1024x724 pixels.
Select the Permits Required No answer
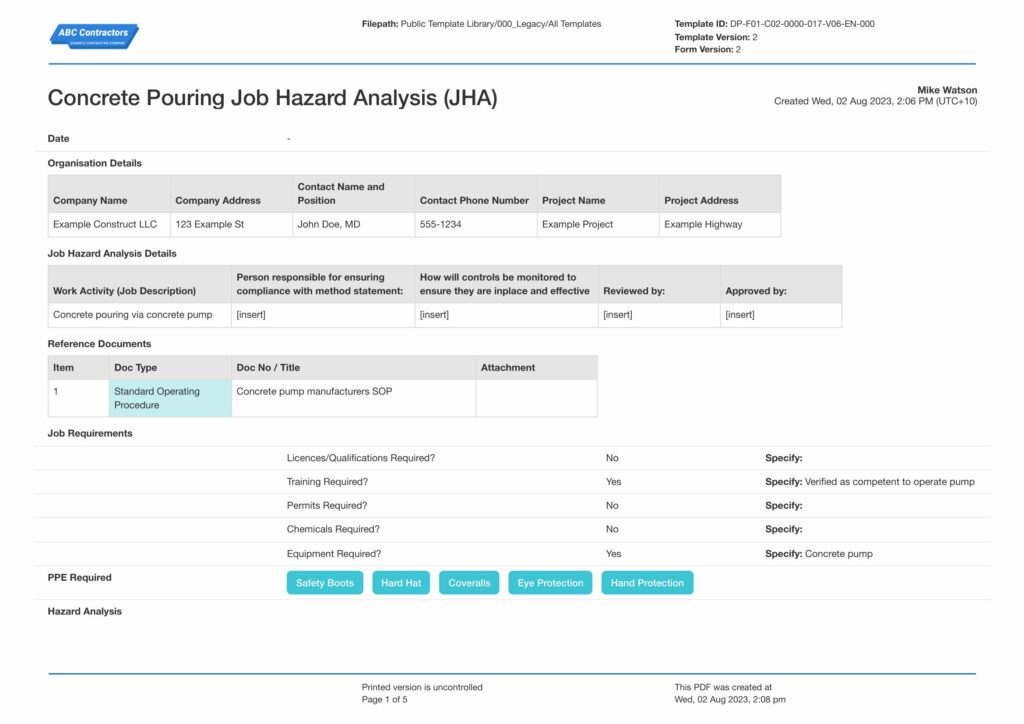coord(612,505)
